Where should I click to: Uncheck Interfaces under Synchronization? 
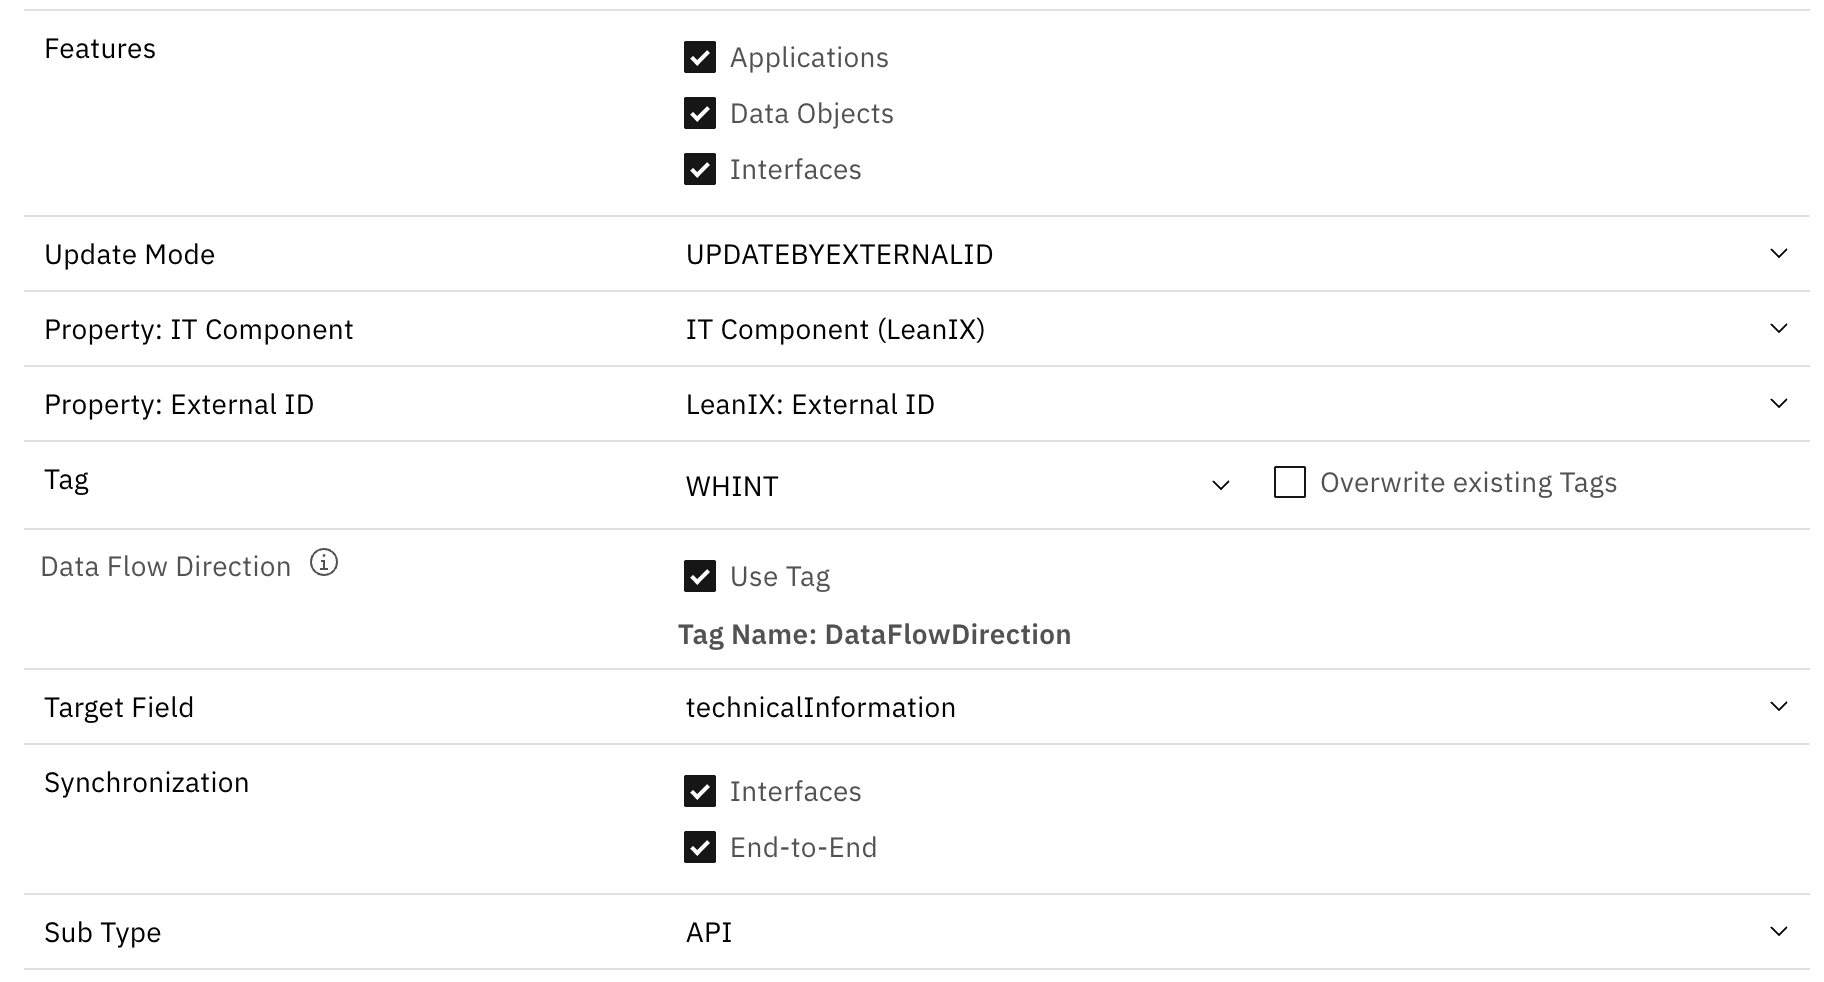700,792
